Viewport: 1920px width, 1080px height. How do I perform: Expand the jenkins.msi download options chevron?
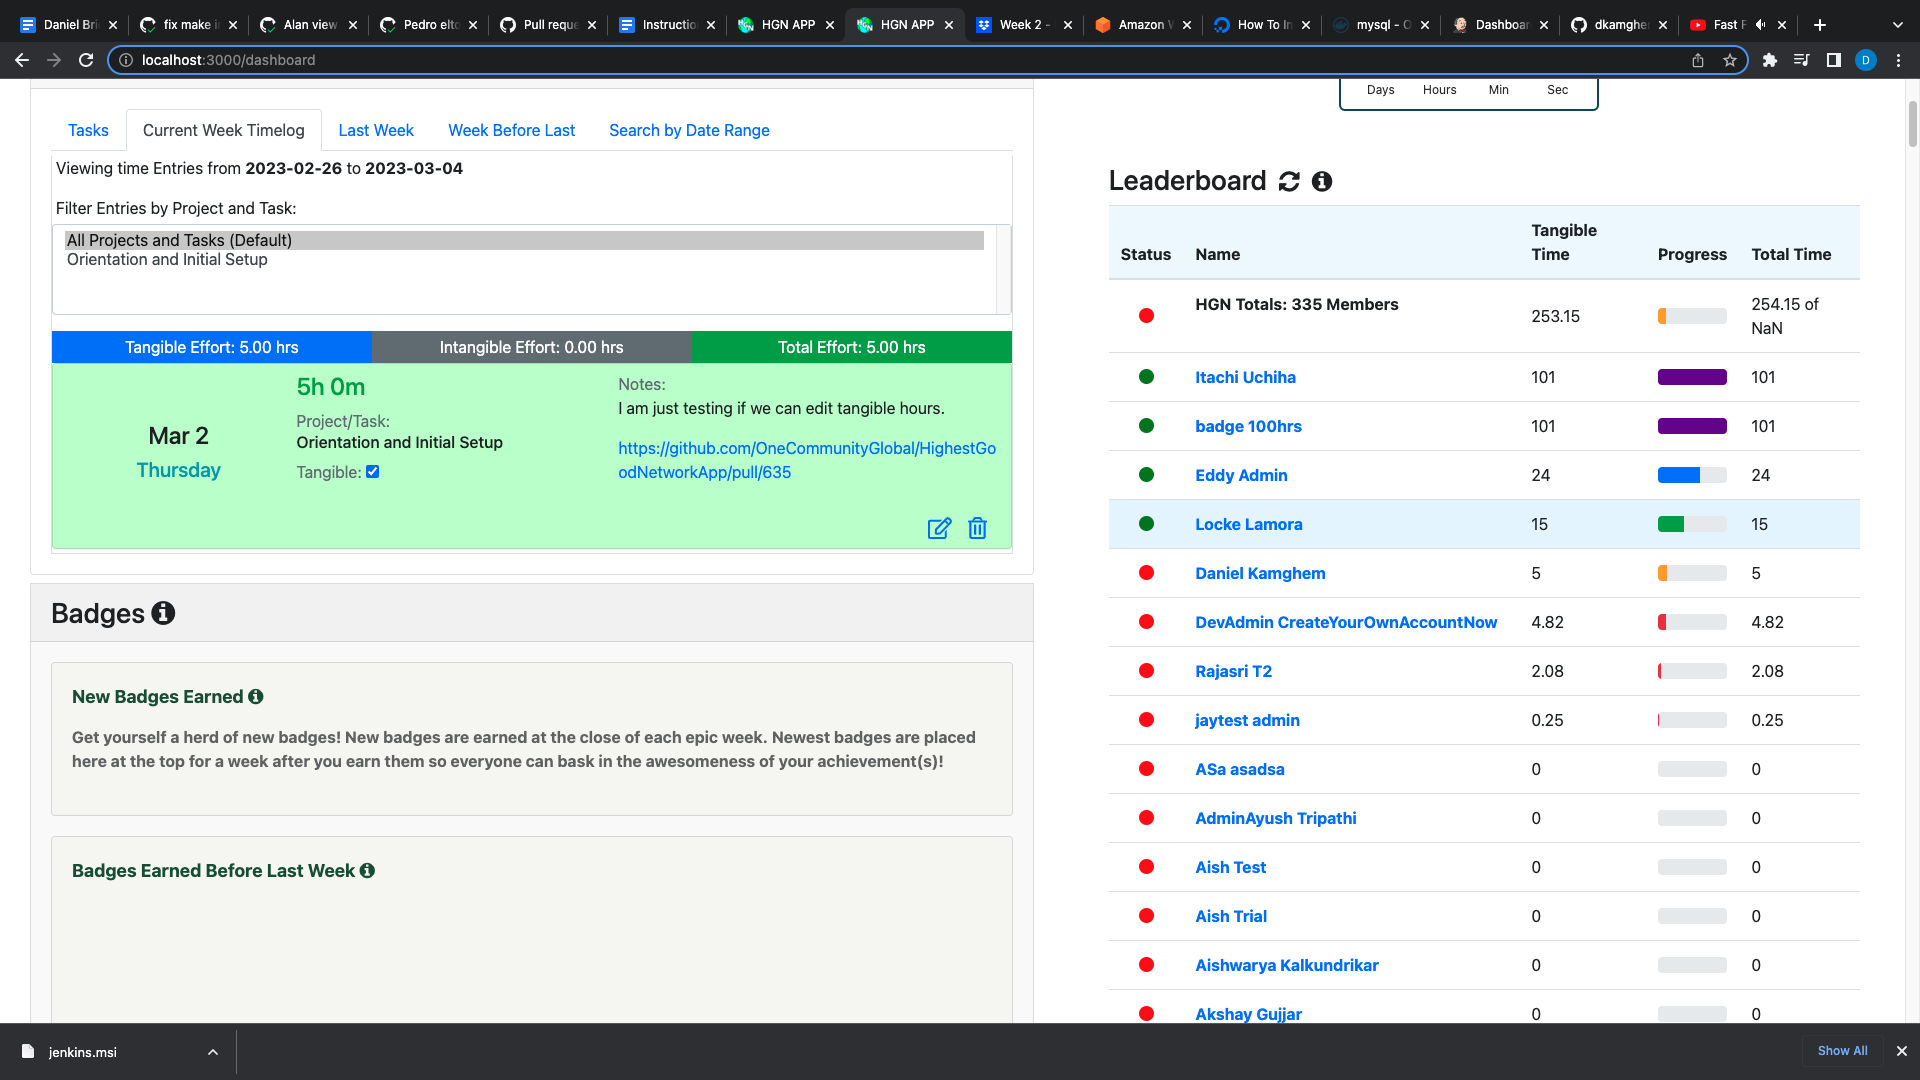click(x=213, y=1052)
